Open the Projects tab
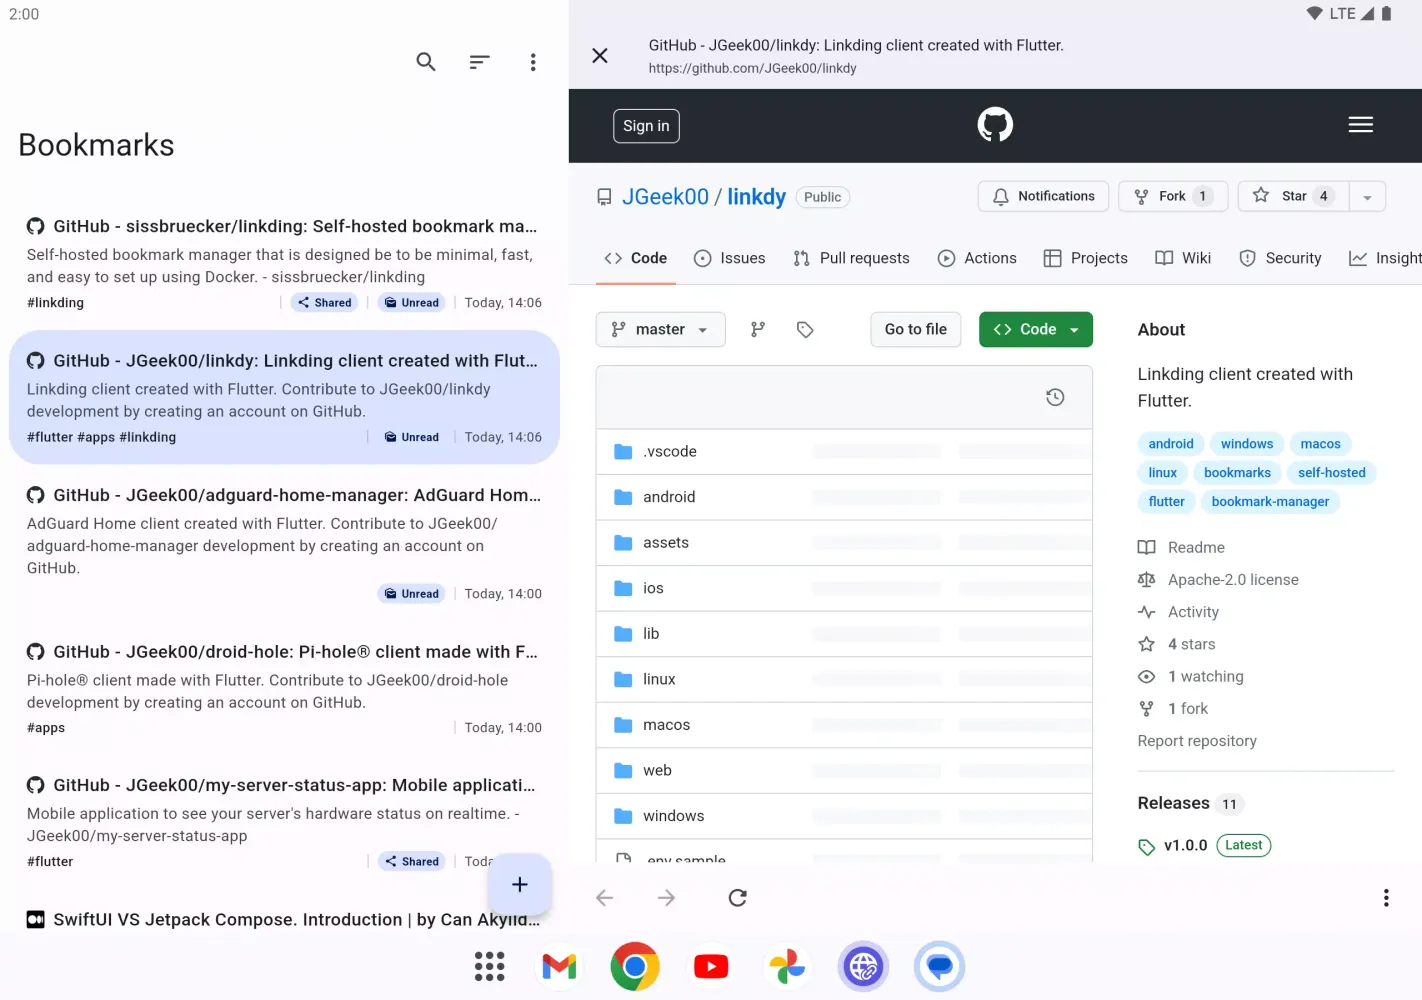Viewport: 1422px width, 1000px height. click(x=1085, y=258)
